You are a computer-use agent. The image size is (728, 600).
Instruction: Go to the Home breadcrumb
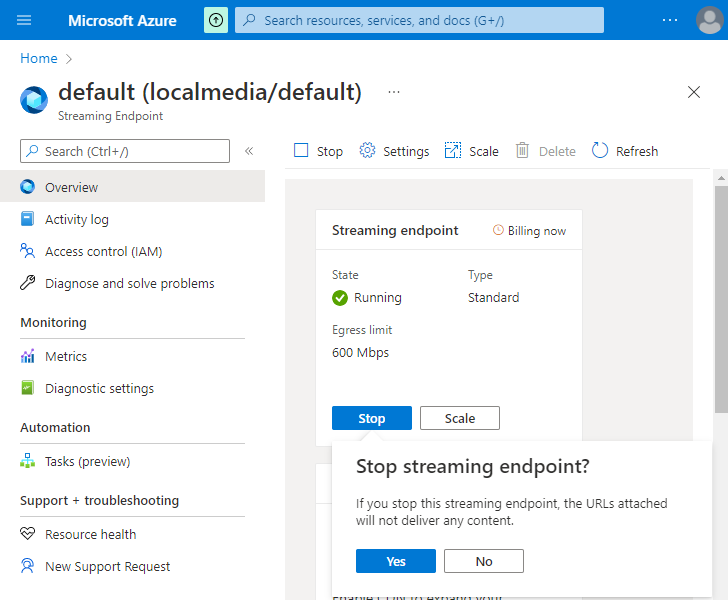(39, 59)
